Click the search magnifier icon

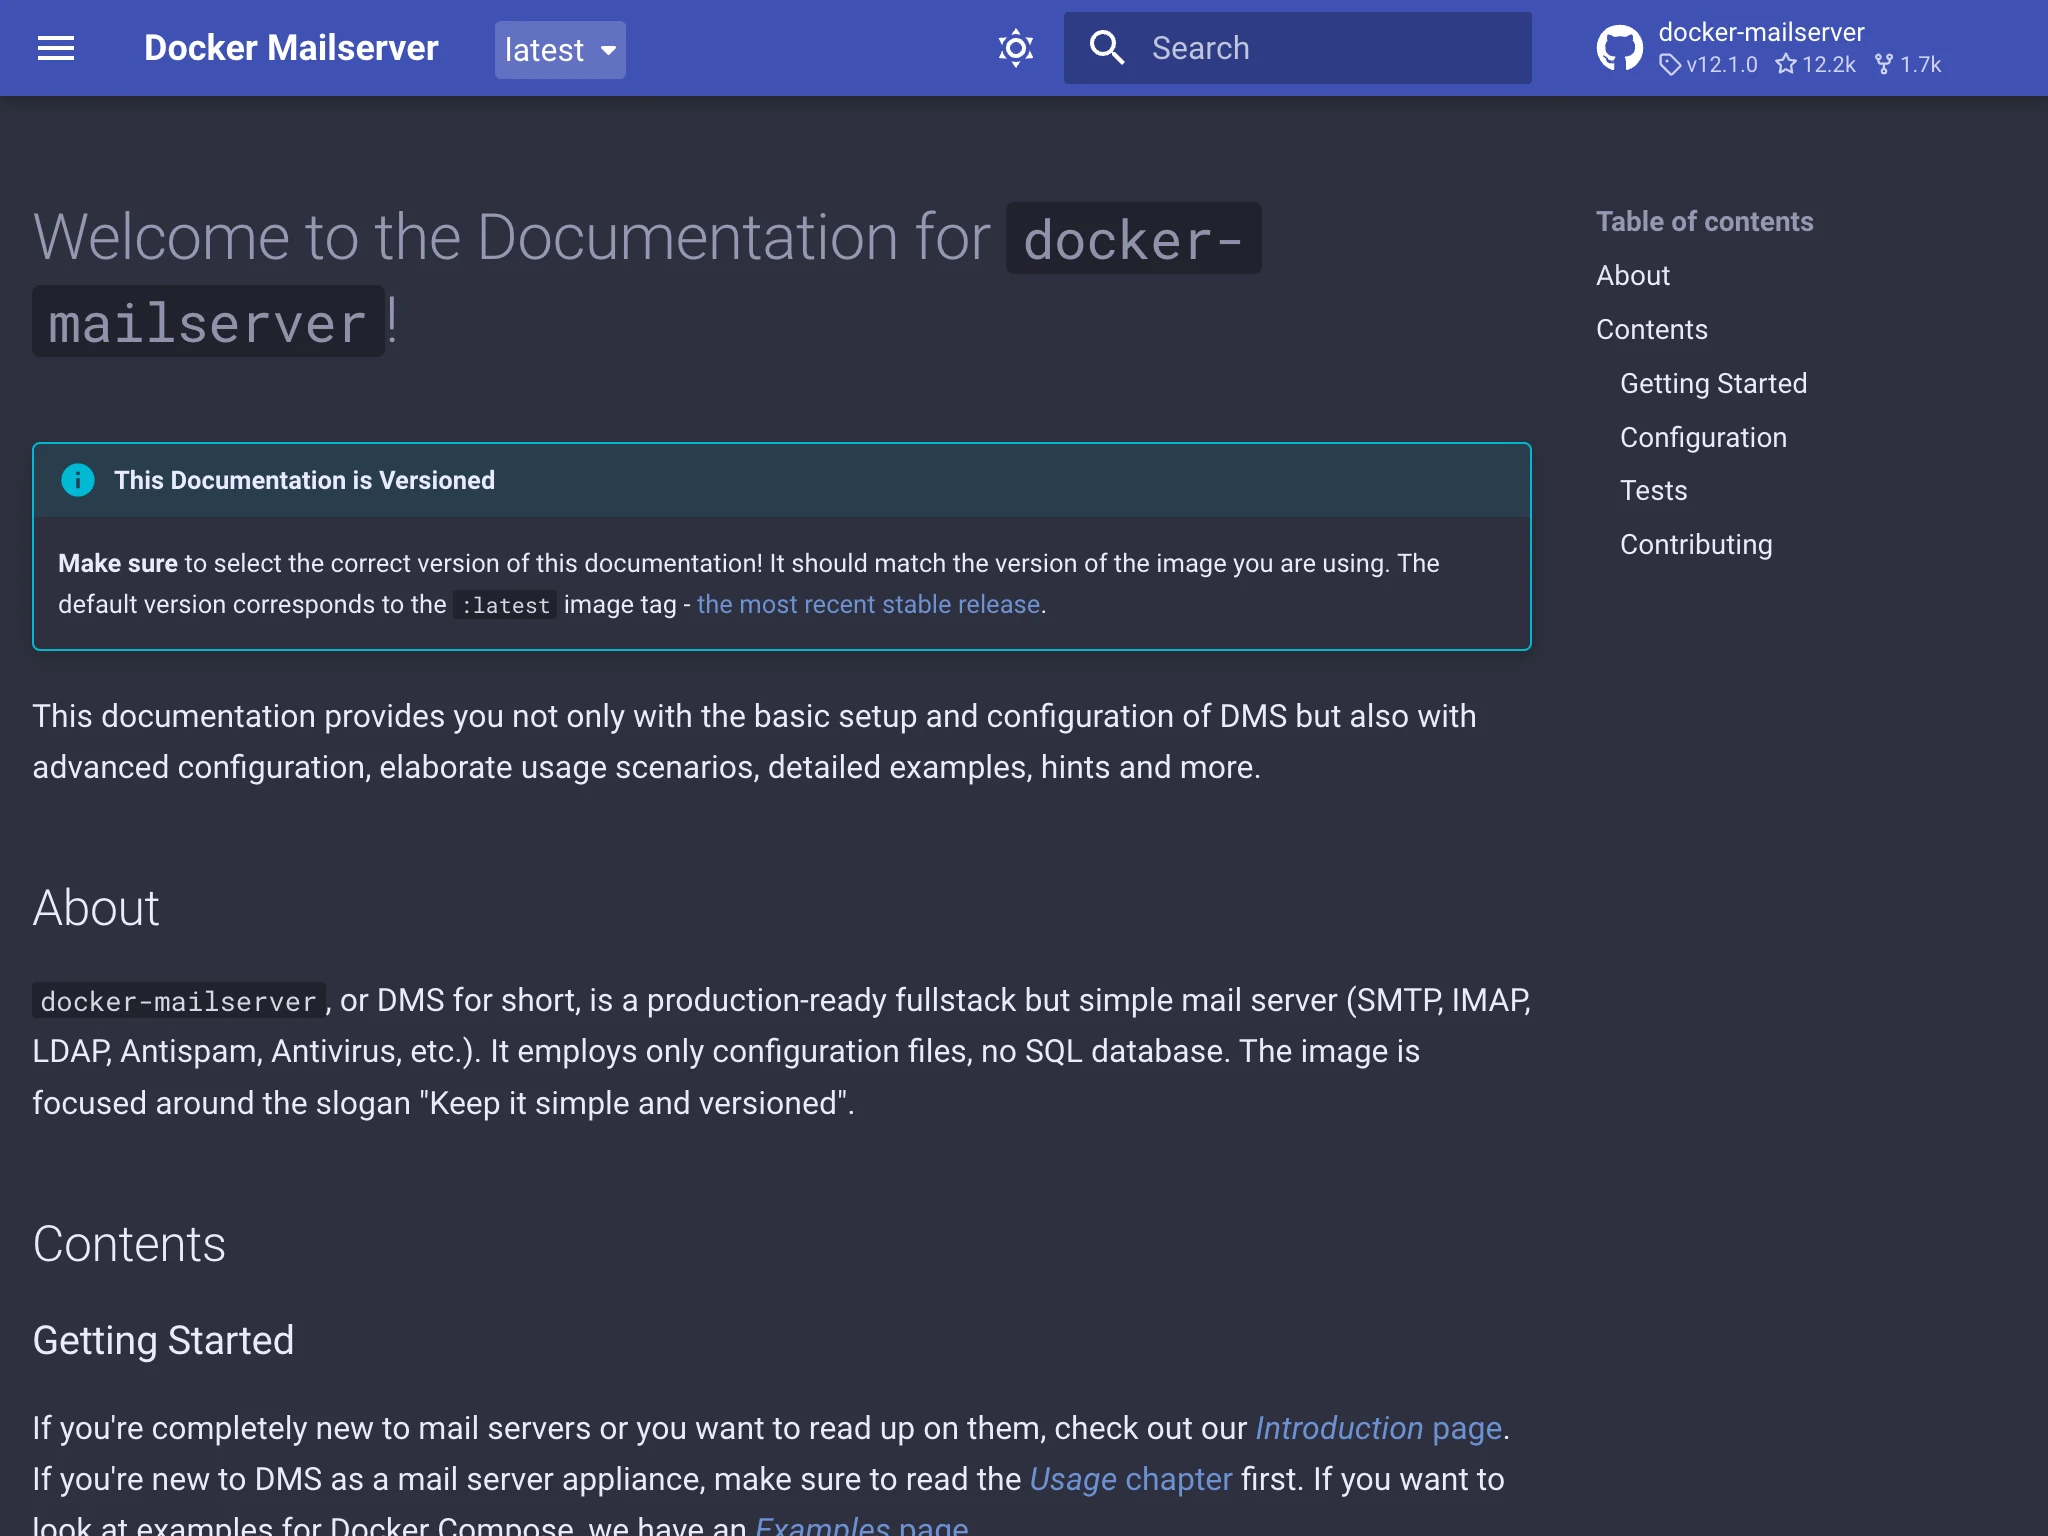tap(1107, 47)
